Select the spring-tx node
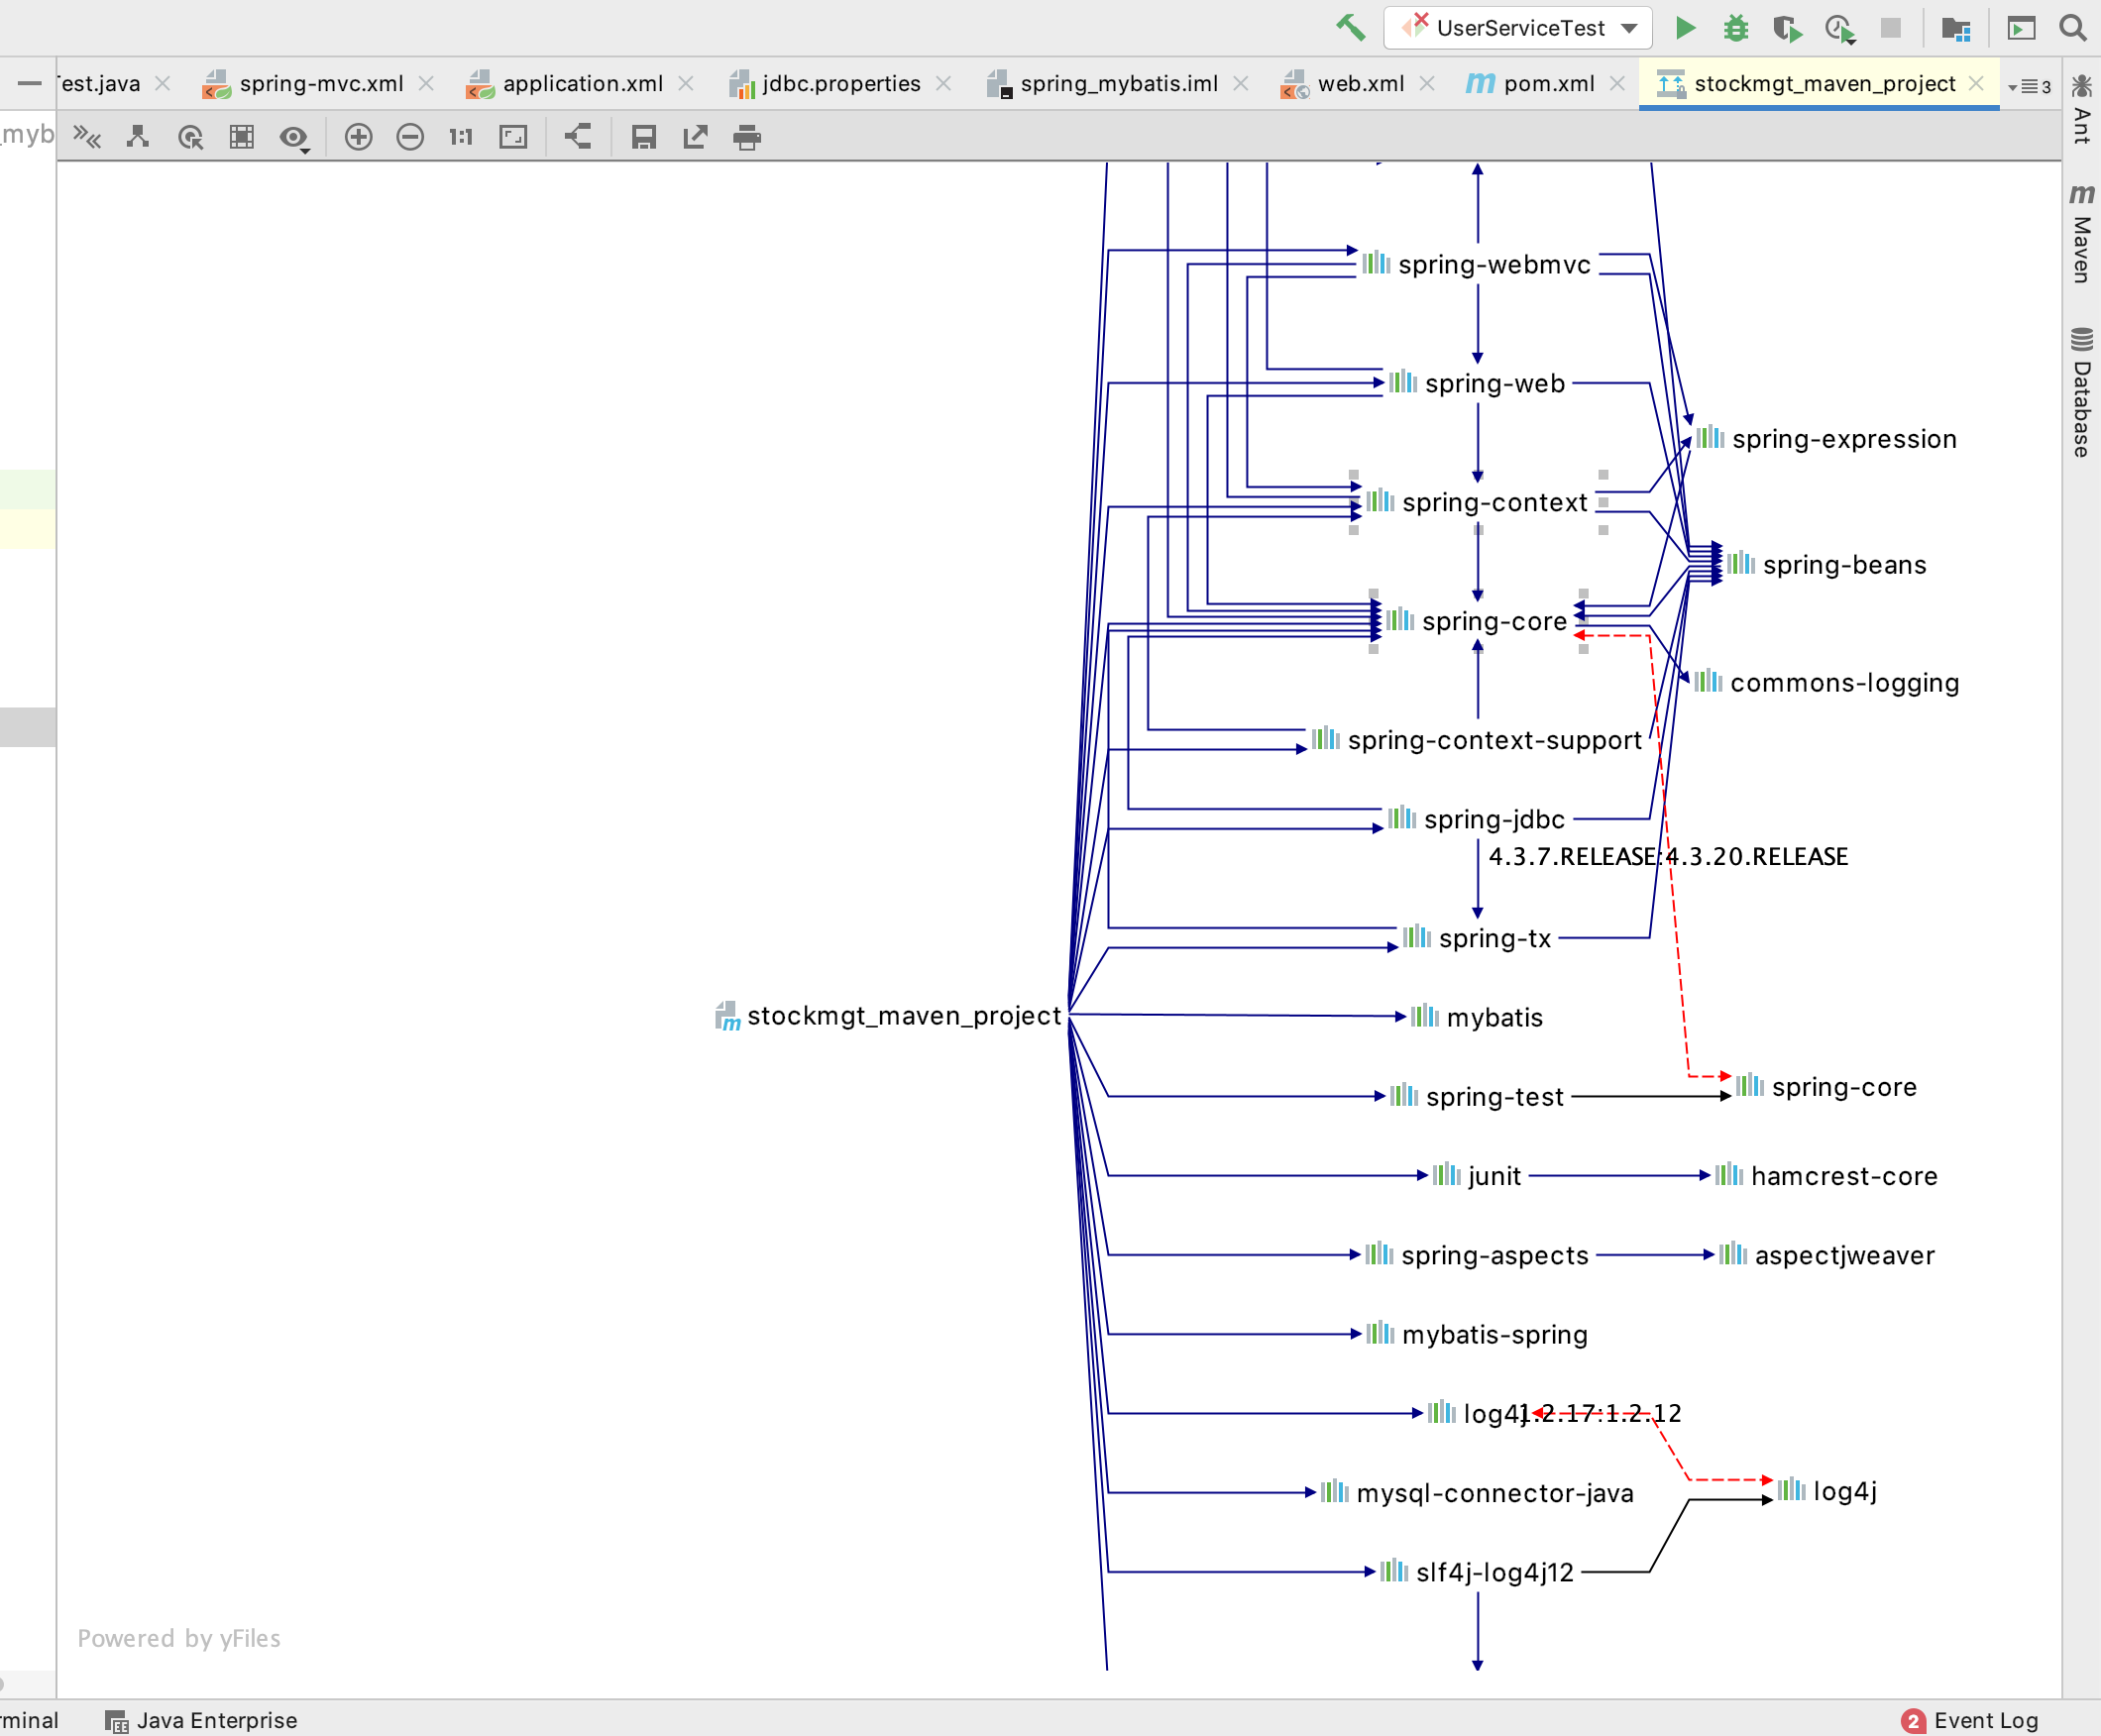Viewport: 2101px width, 1736px height. click(1477, 938)
